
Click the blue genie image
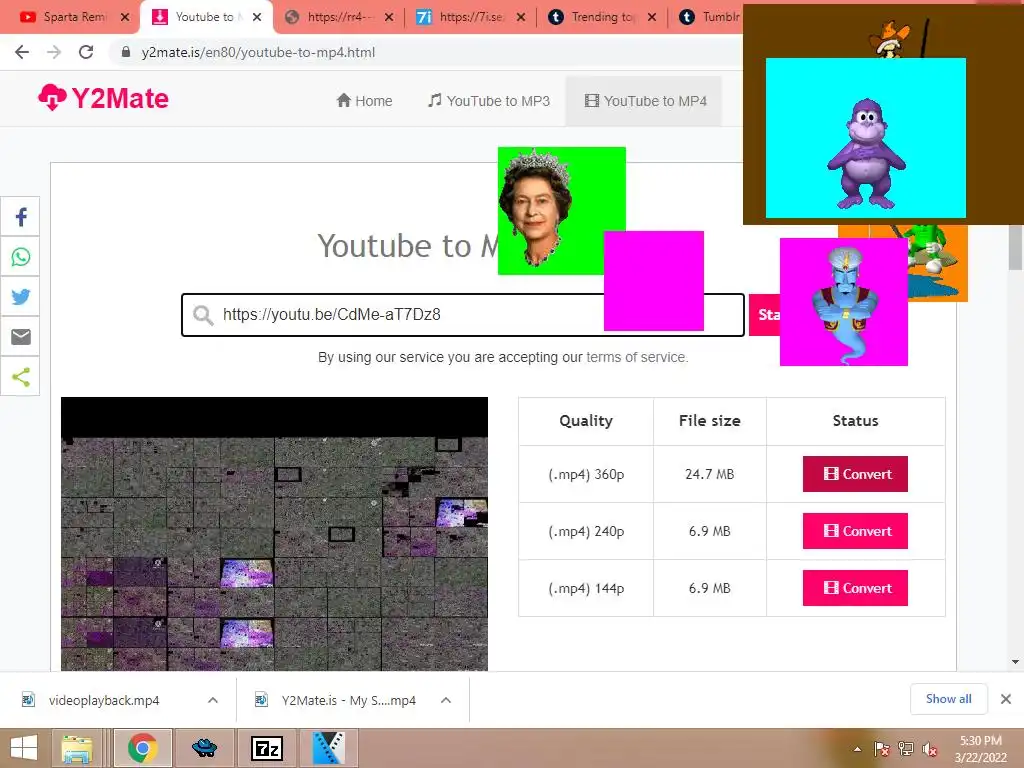tap(844, 302)
